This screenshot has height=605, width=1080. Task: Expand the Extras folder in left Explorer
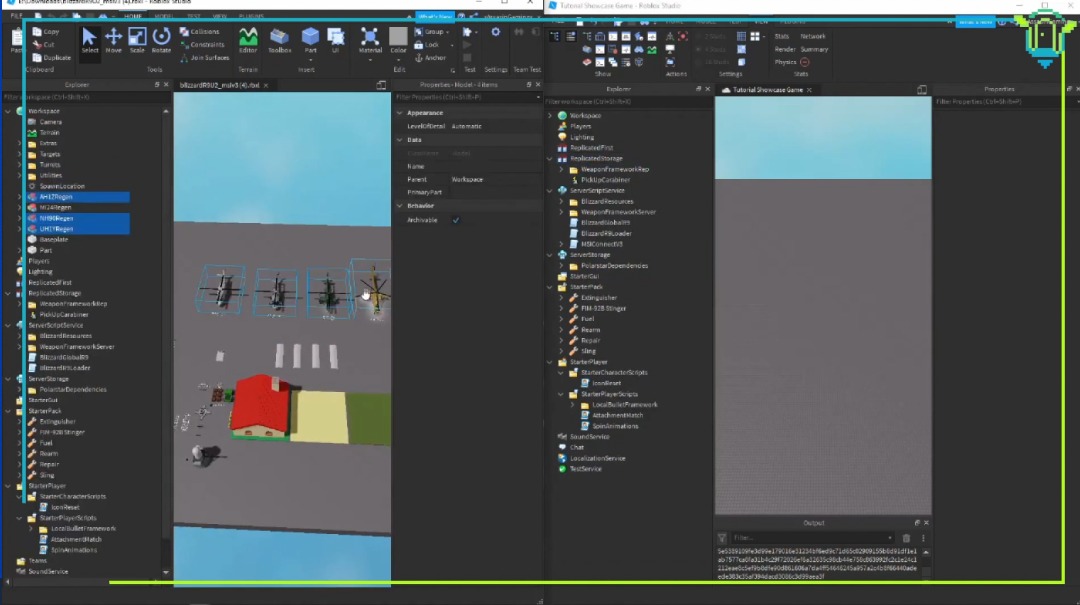[x=19, y=143]
